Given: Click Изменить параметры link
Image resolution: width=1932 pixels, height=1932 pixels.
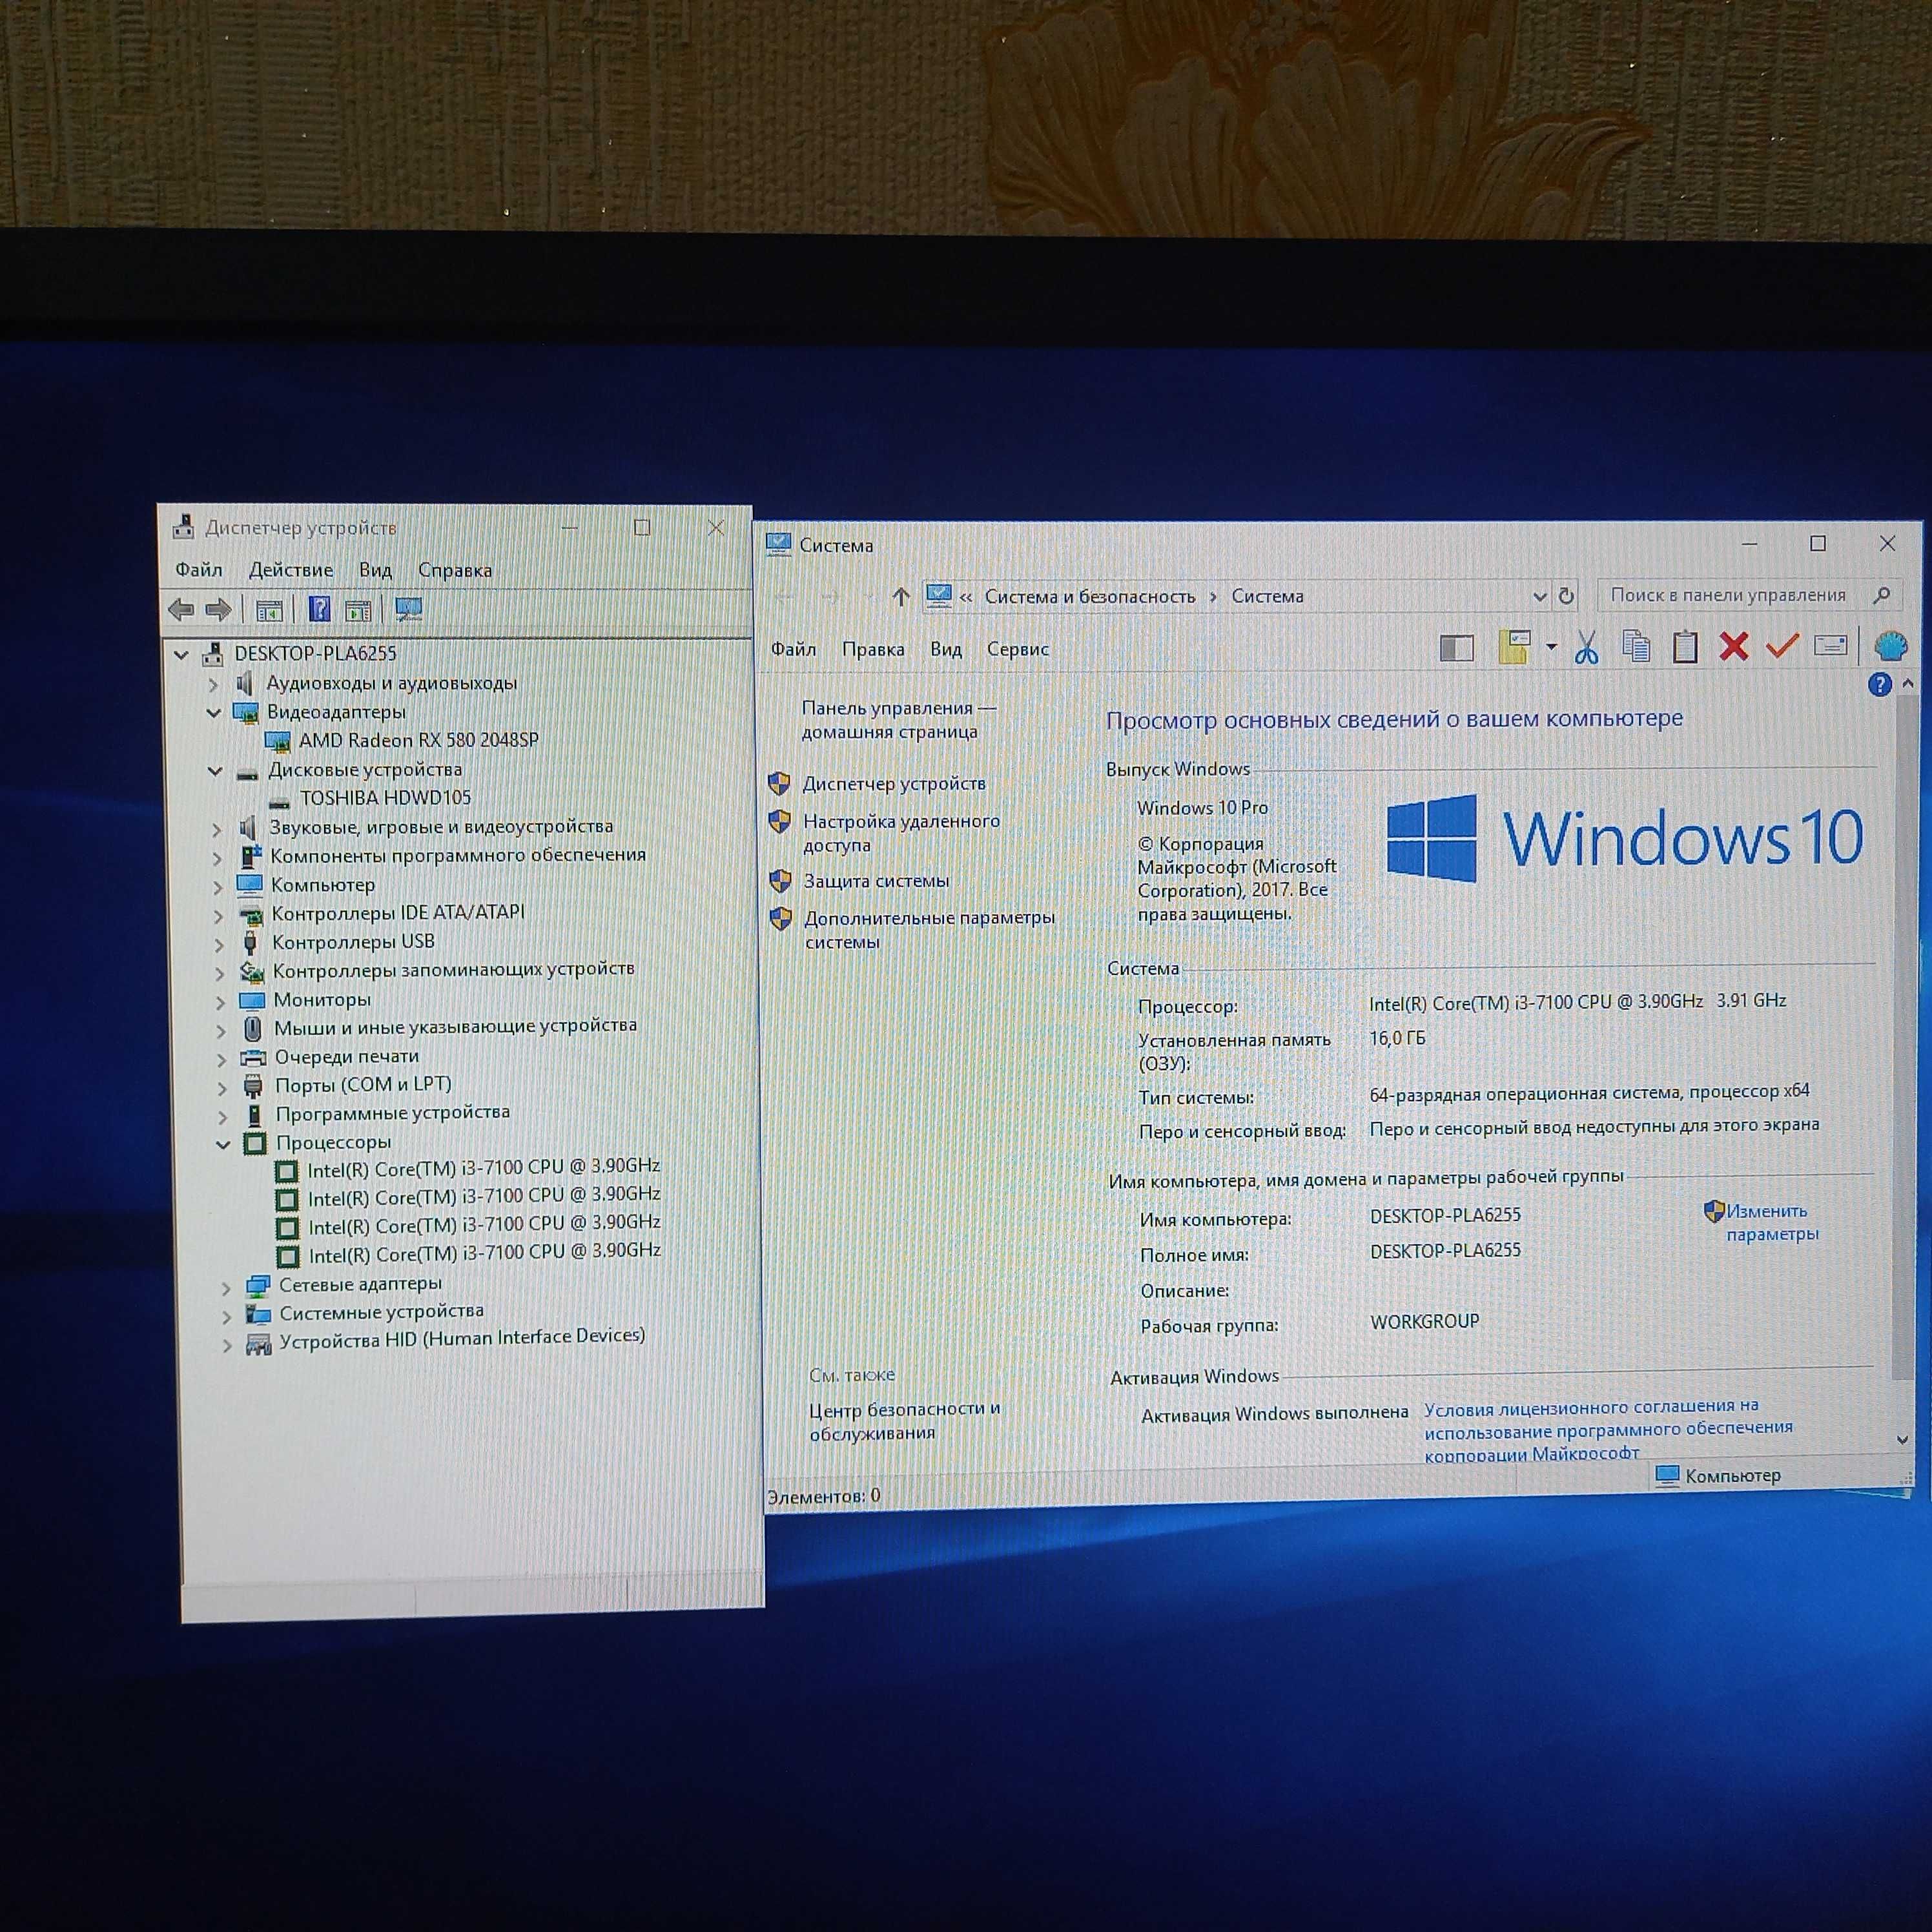Looking at the screenshot, I should pos(1772,1222).
